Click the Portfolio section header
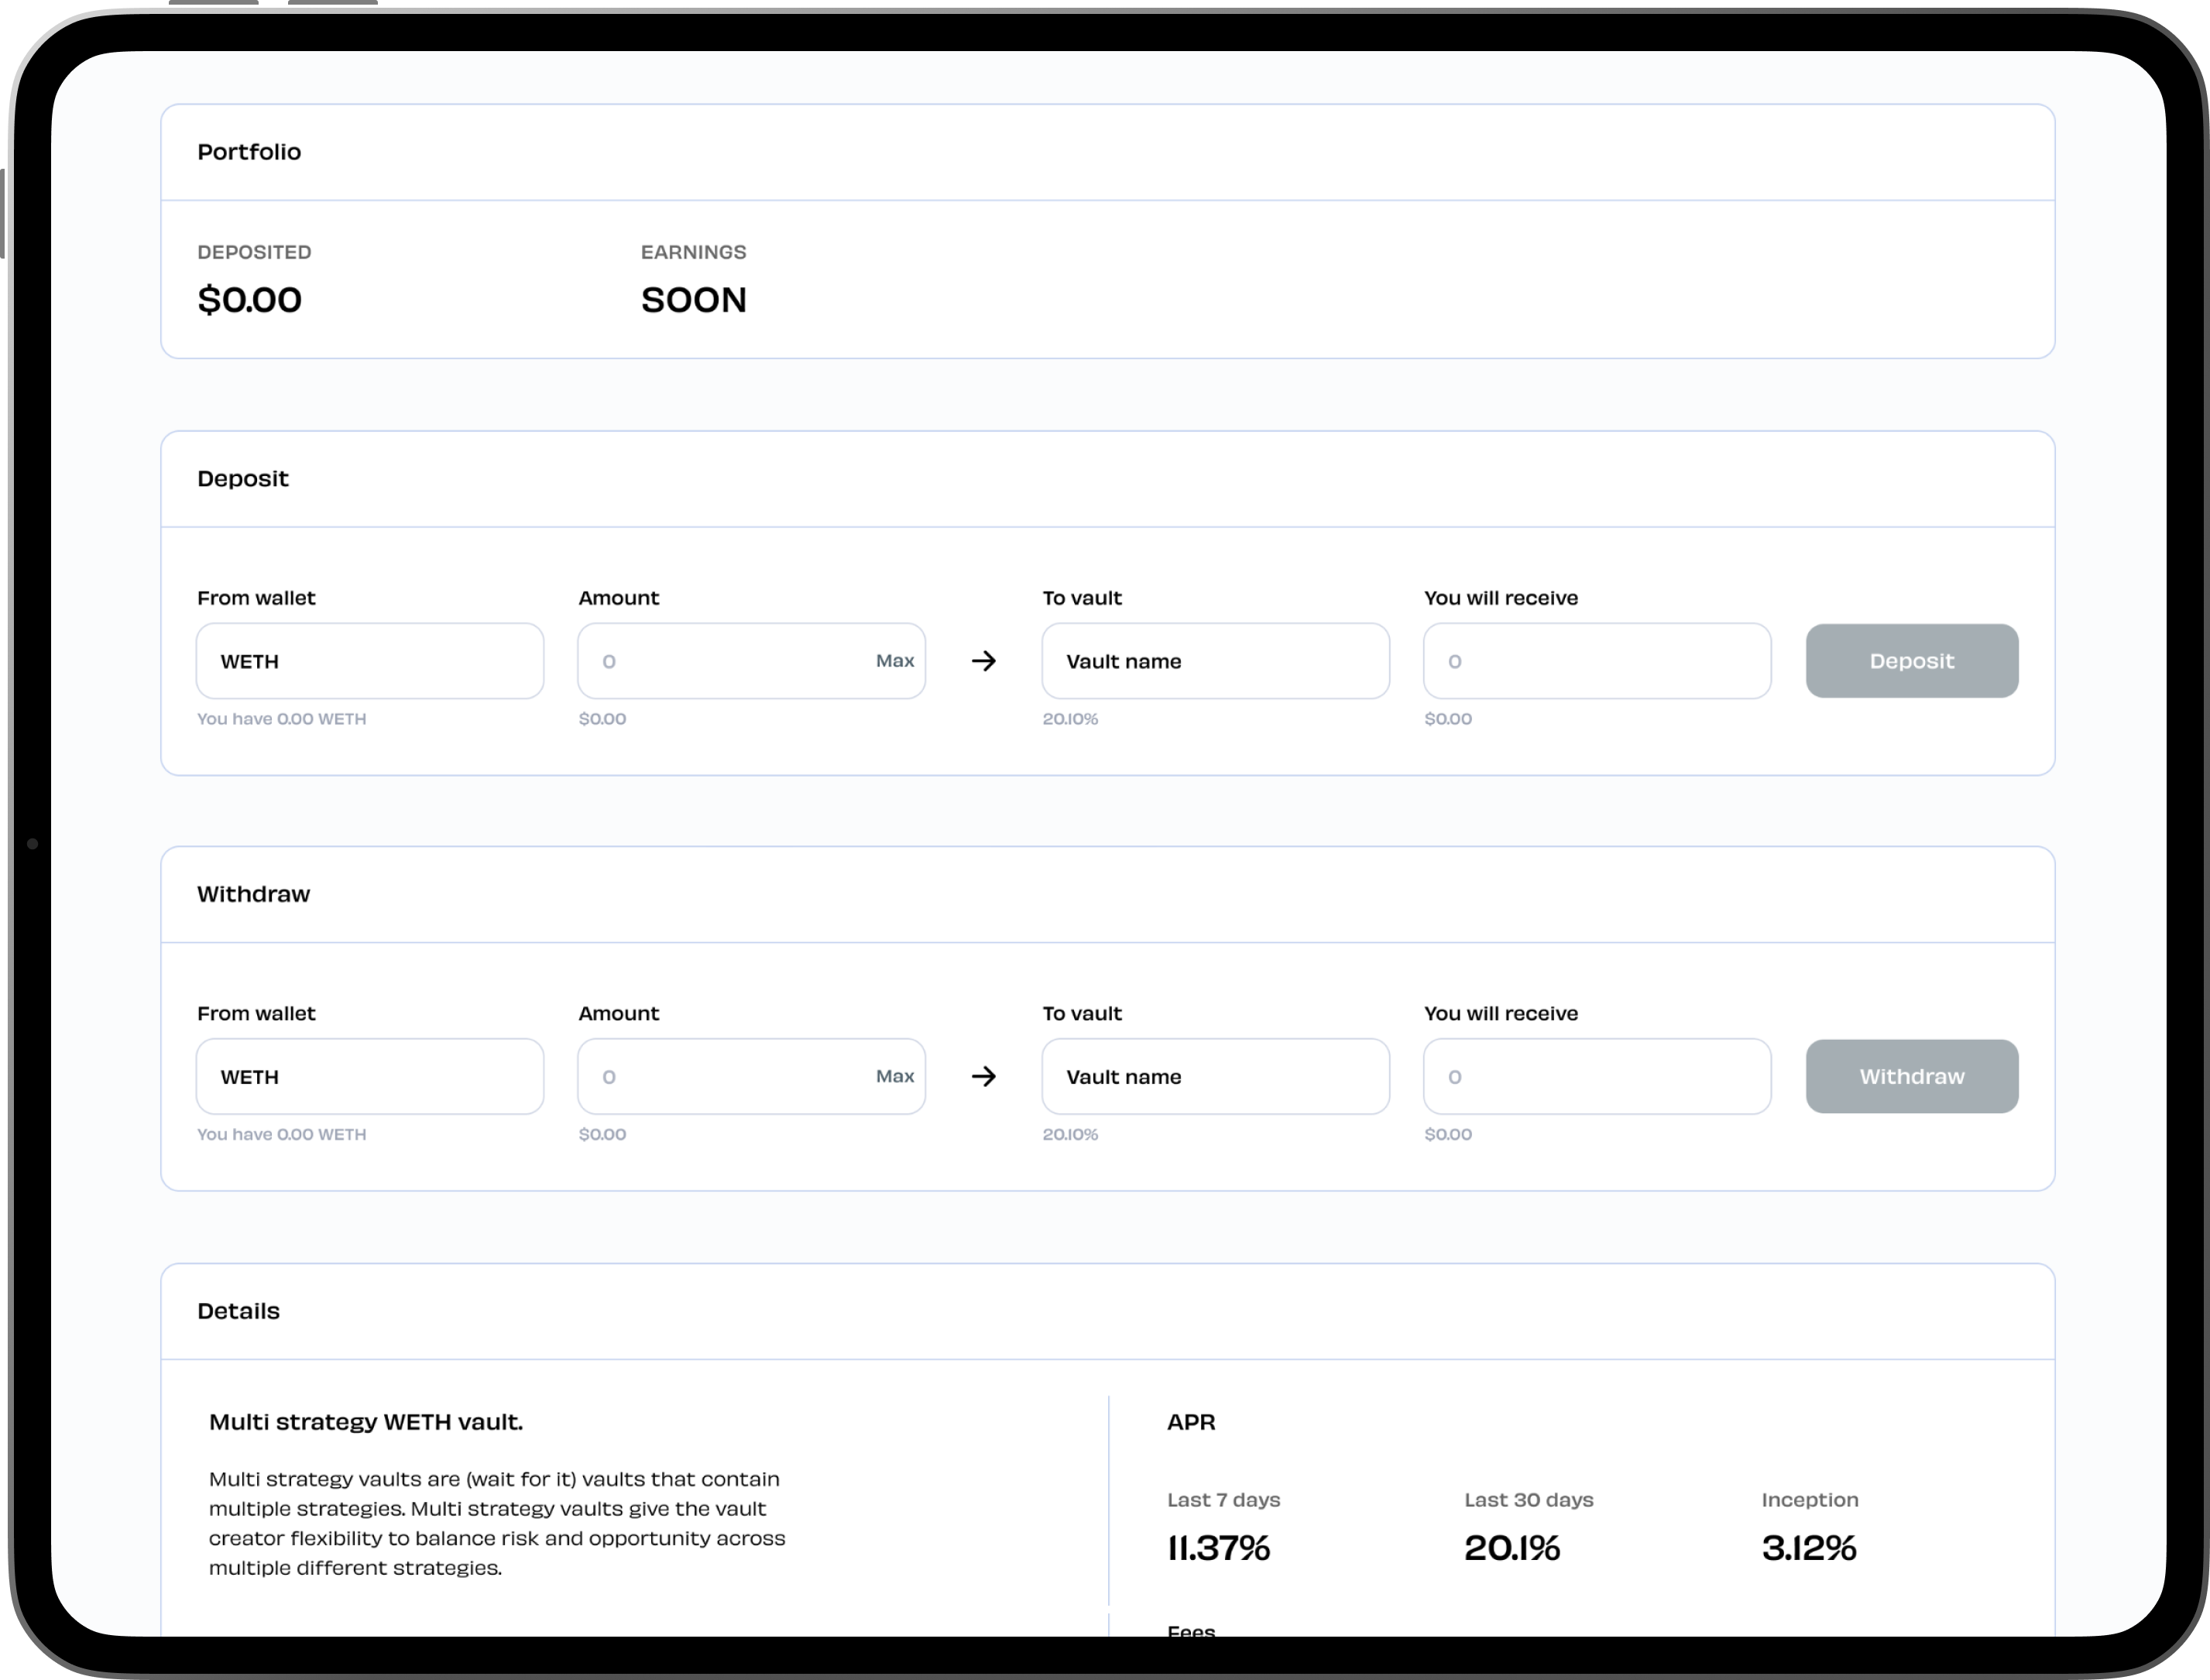Screen dimensions: 2210x1680 [249, 152]
